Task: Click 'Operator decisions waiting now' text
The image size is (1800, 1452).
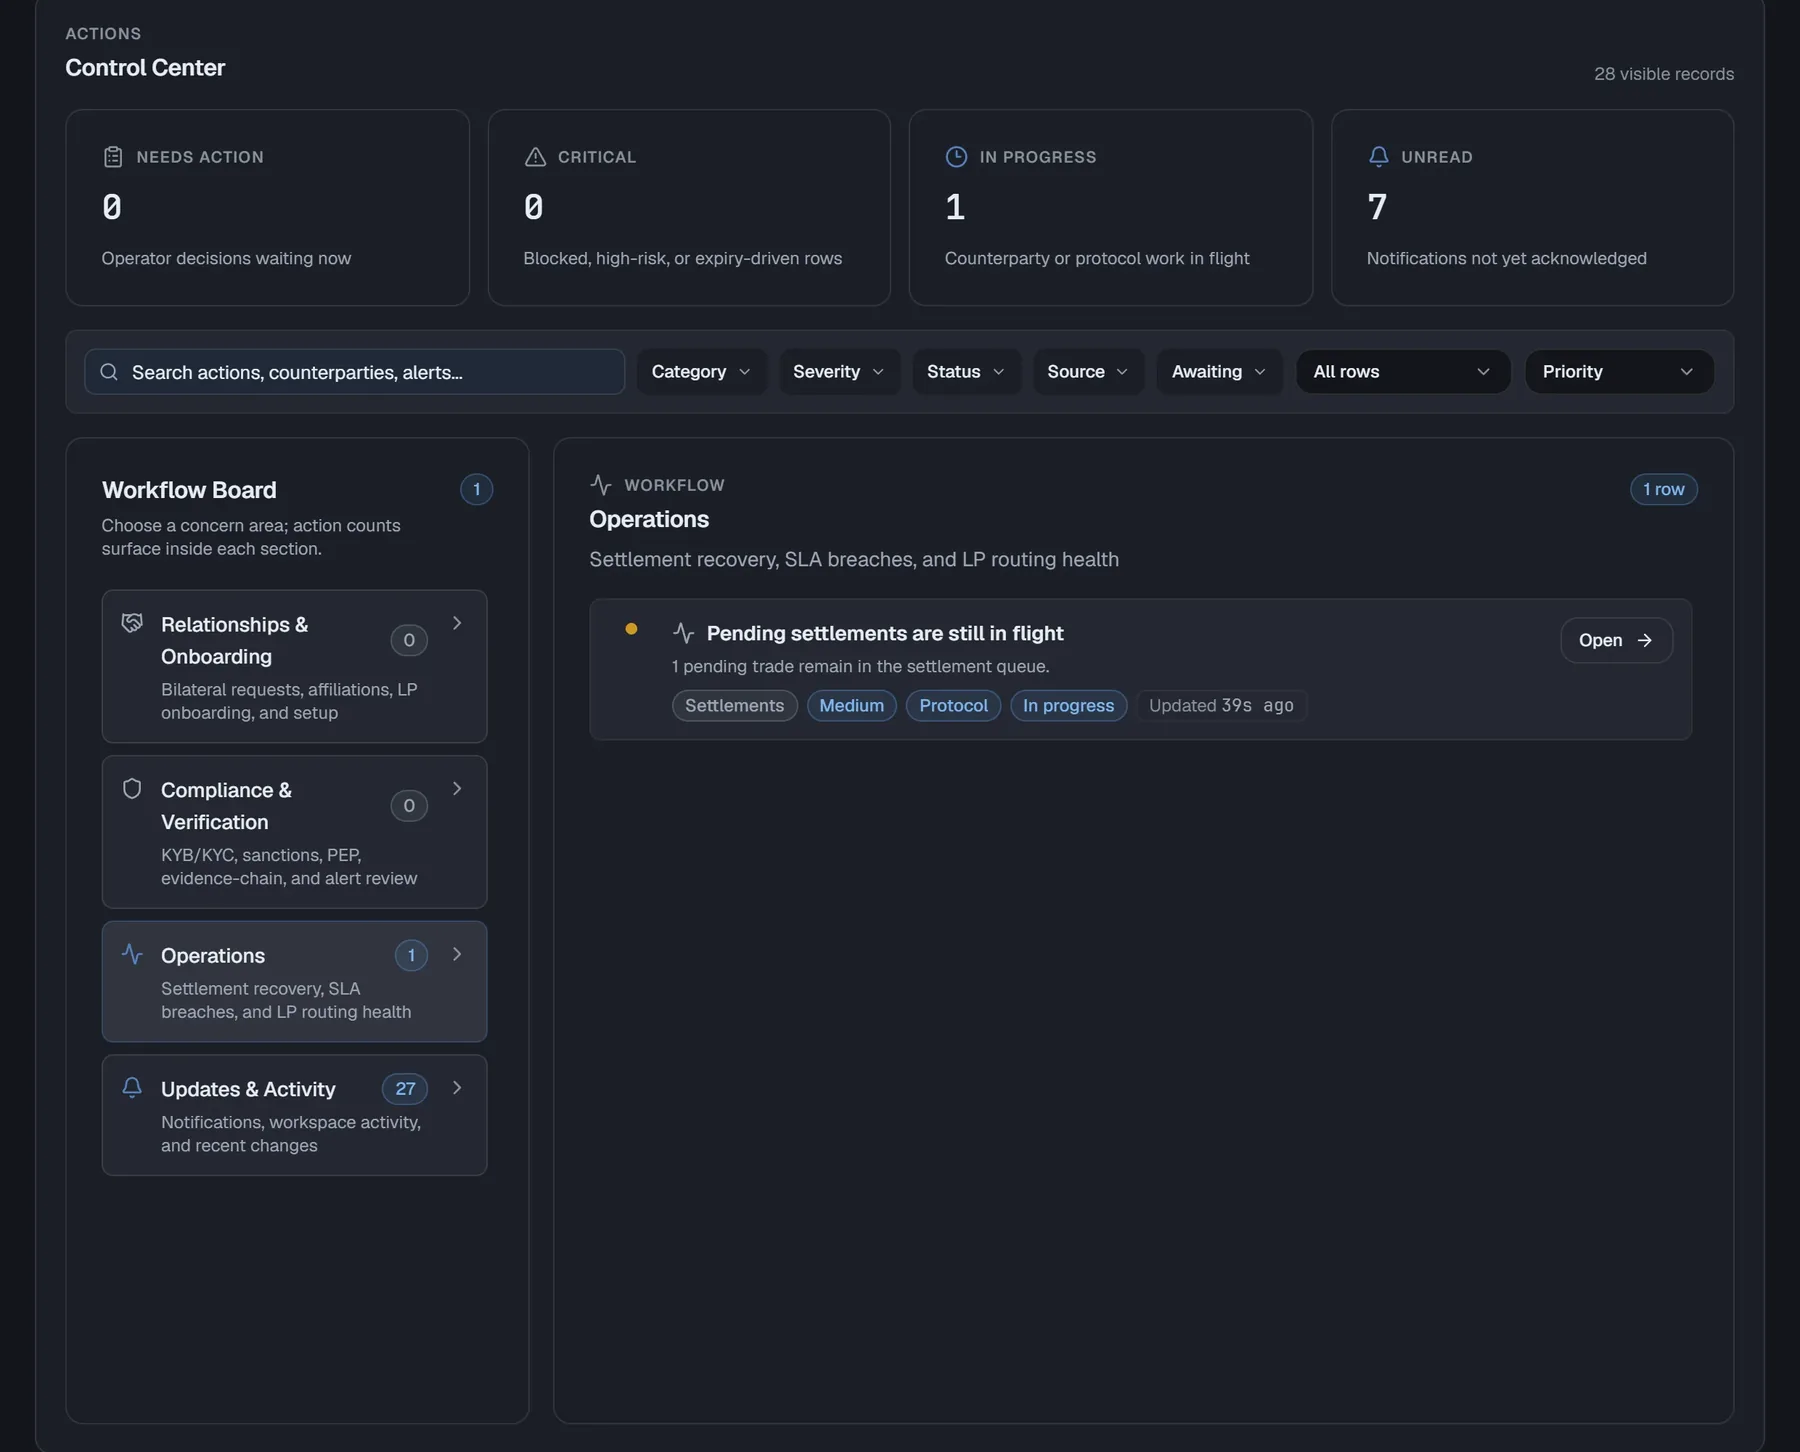Action: [226, 258]
